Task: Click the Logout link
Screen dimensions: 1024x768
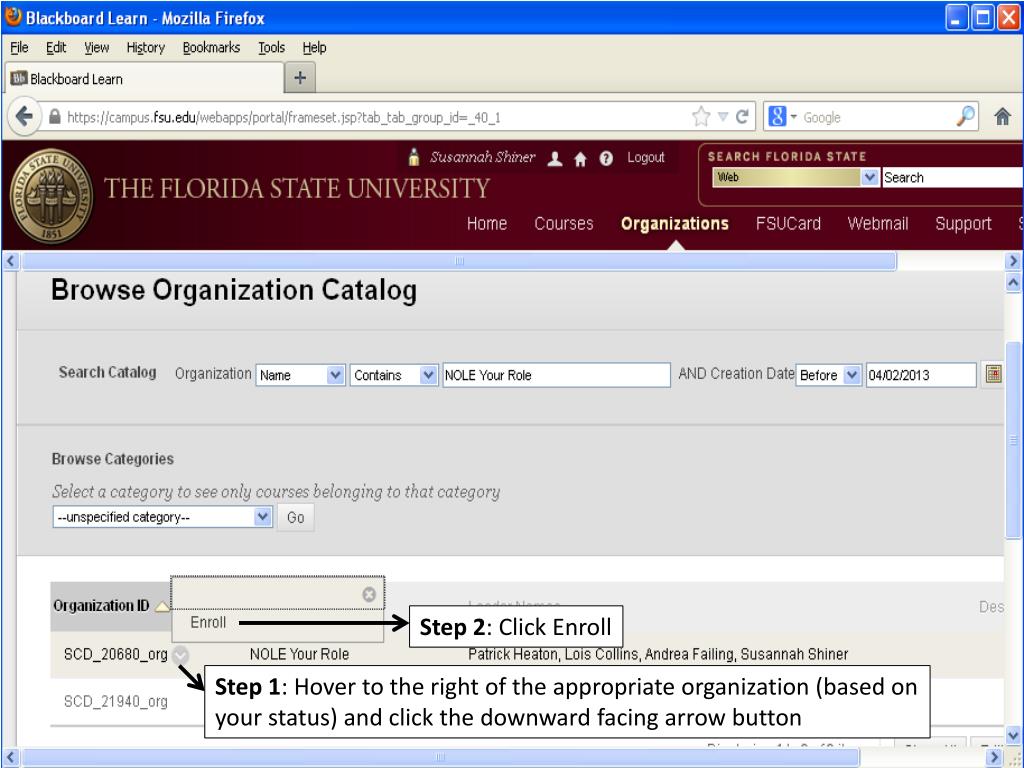Action: (645, 158)
